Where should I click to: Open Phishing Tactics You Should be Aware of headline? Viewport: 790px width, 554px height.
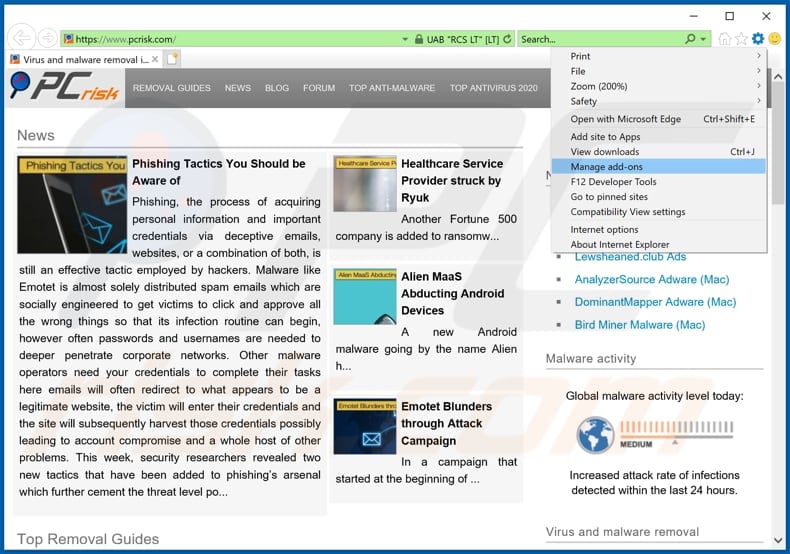[x=219, y=172]
